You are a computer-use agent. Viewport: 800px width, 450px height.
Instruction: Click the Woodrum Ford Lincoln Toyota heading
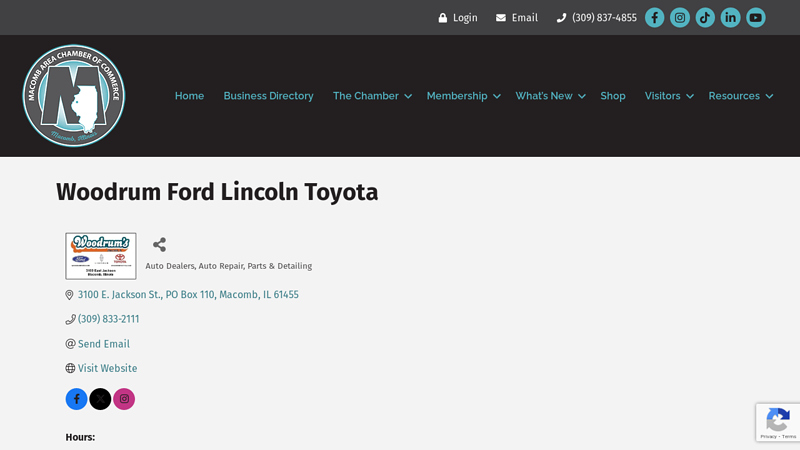[217, 192]
